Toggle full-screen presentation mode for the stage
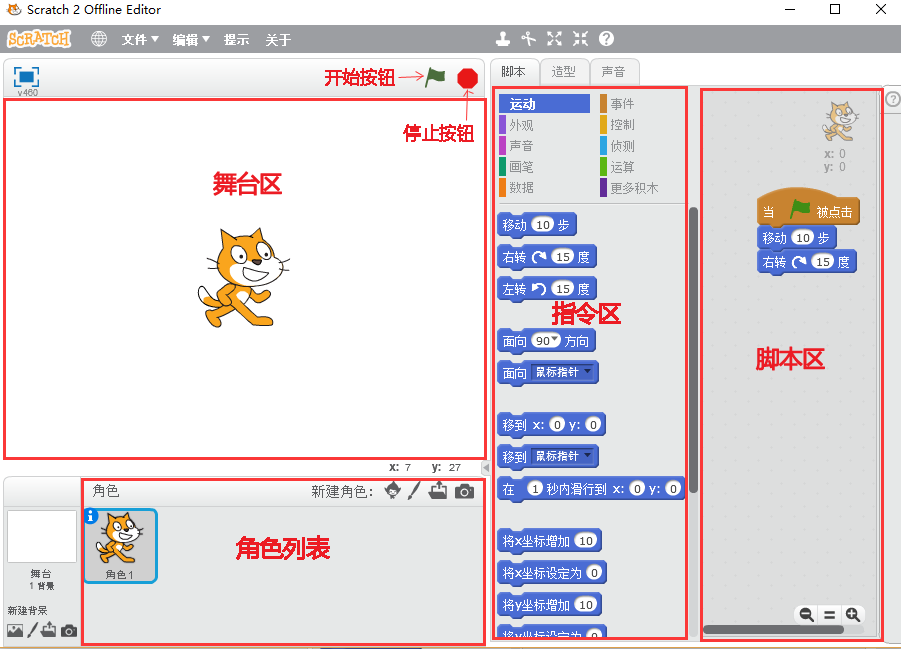The height and width of the screenshot is (649, 901). 26,77
